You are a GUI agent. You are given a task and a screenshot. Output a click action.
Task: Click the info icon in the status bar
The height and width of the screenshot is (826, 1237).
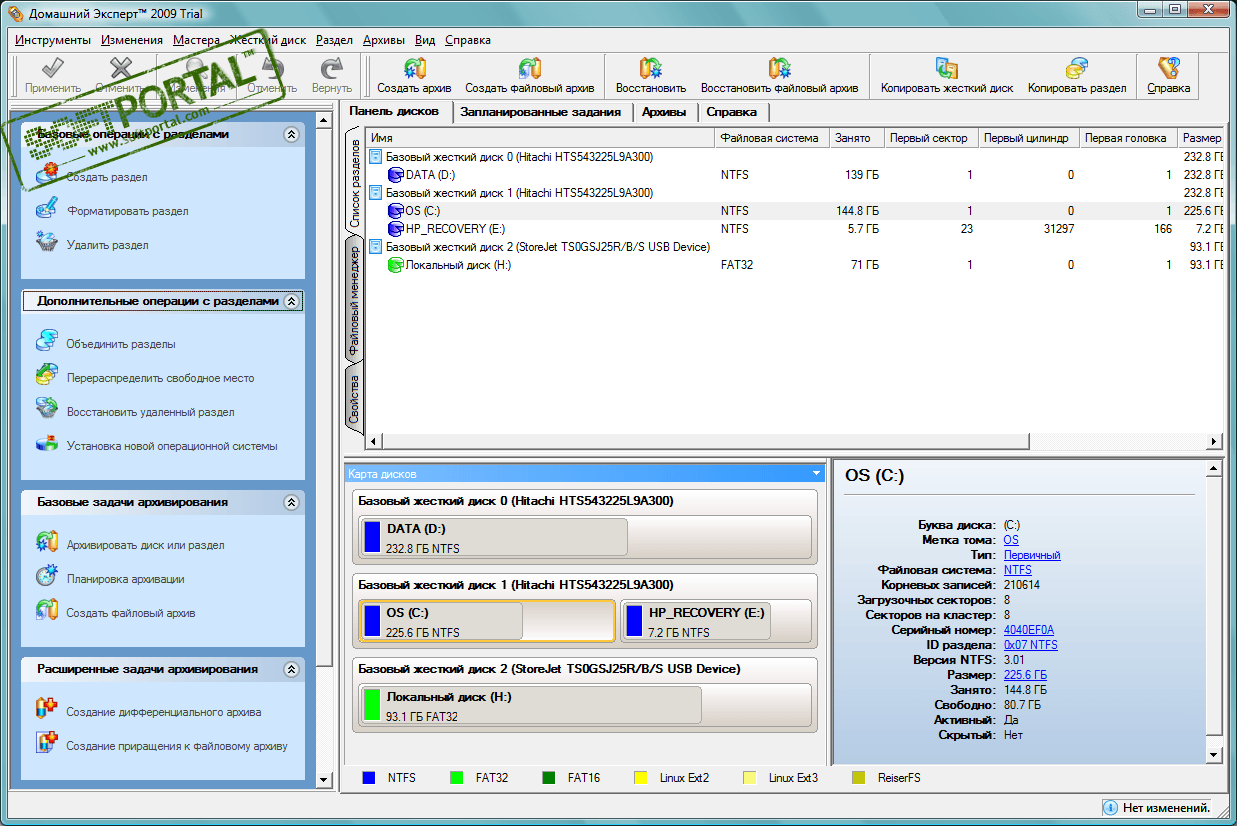[x=1110, y=807]
